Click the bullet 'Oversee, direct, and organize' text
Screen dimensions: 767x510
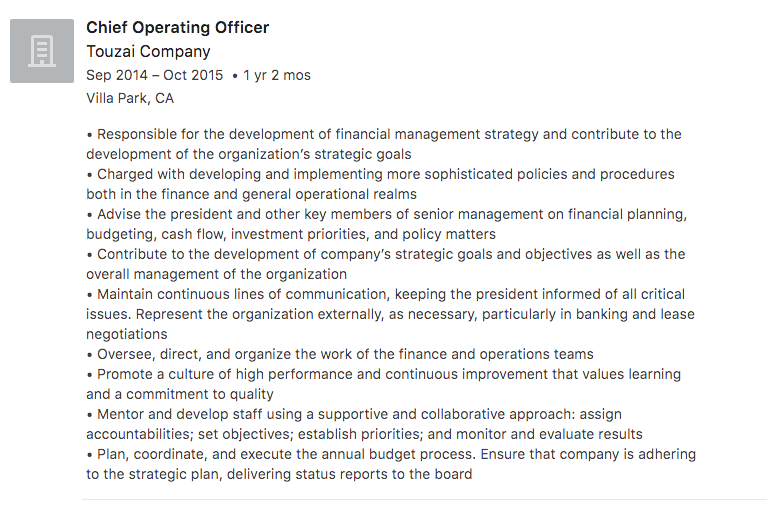coord(340,354)
